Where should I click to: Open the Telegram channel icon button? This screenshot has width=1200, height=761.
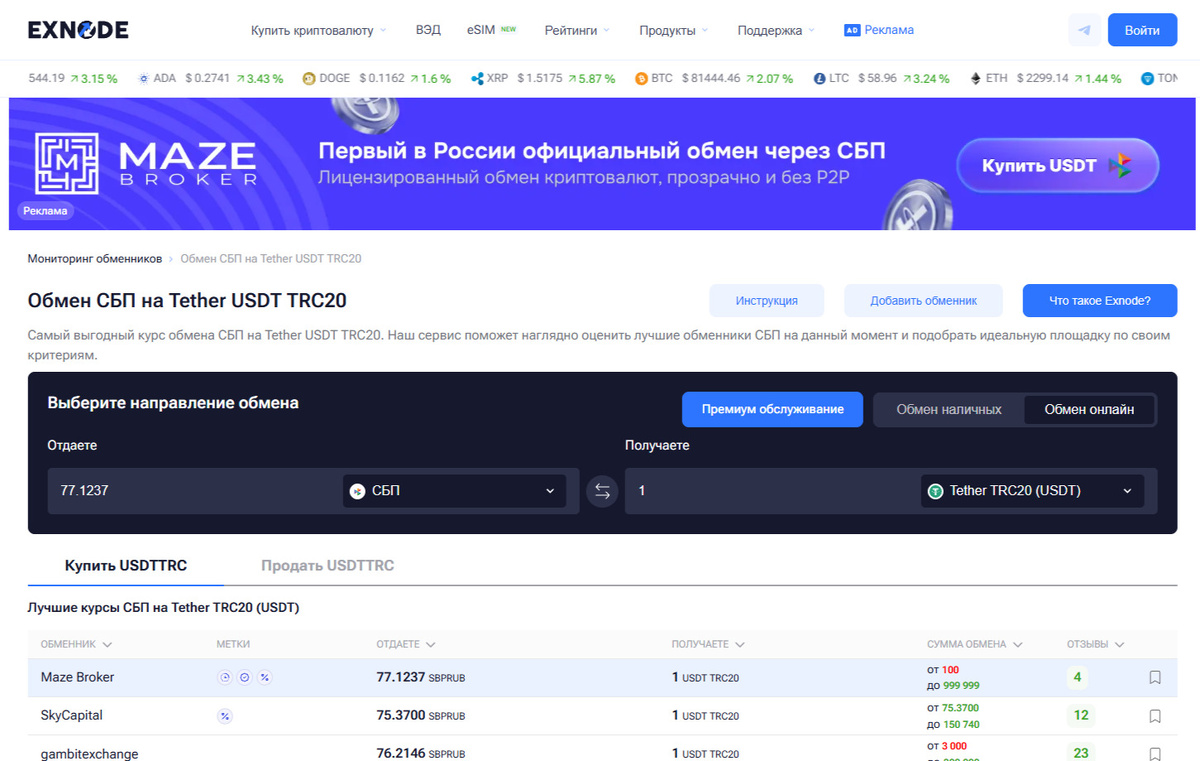coord(1084,30)
